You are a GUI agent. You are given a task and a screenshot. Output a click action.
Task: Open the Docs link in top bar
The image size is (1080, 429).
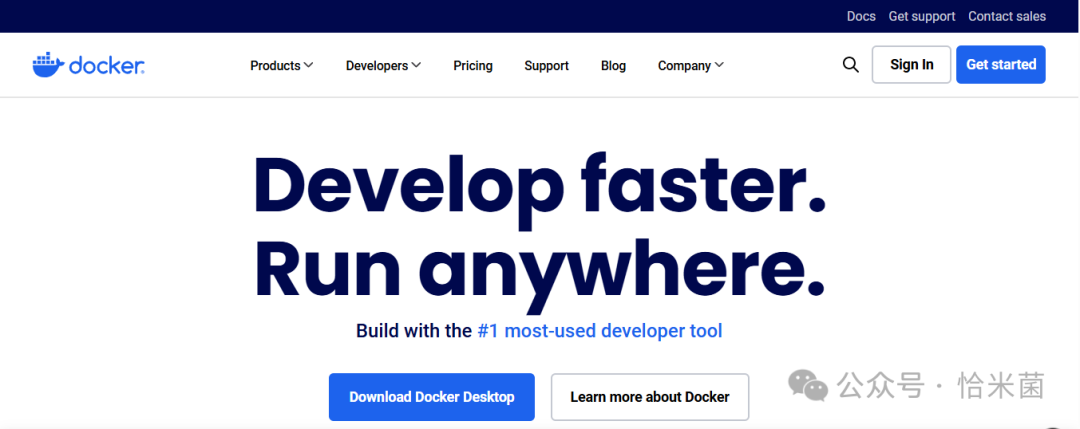point(861,16)
